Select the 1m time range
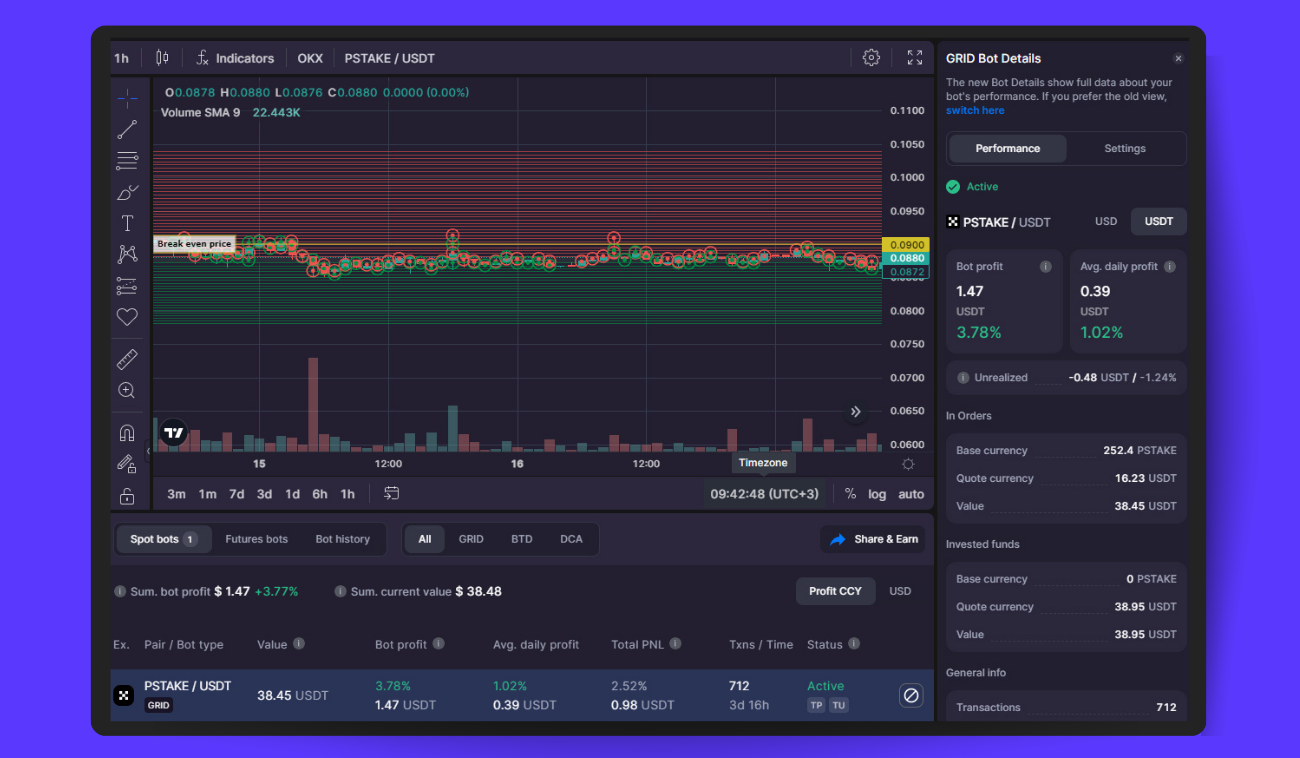Screen dimensions: 1300x758 207,494
